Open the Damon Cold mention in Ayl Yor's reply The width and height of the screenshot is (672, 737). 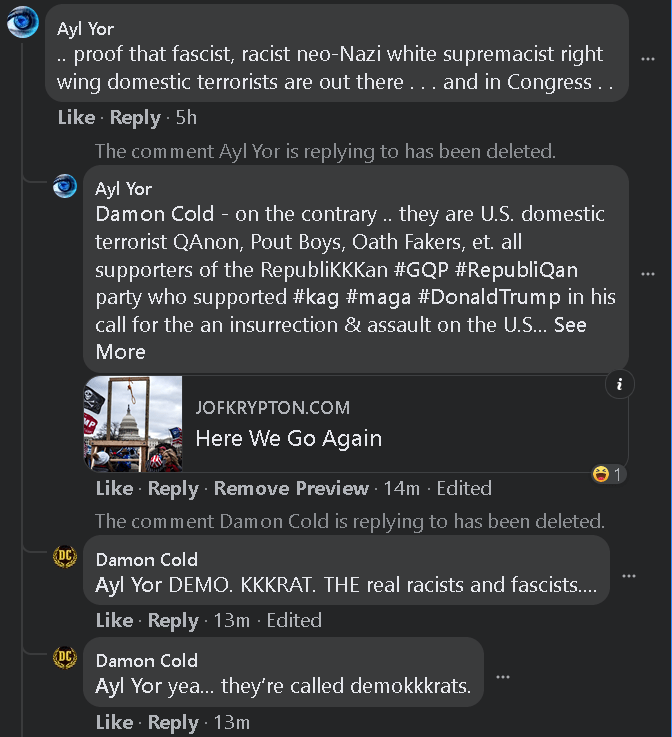click(154, 214)
